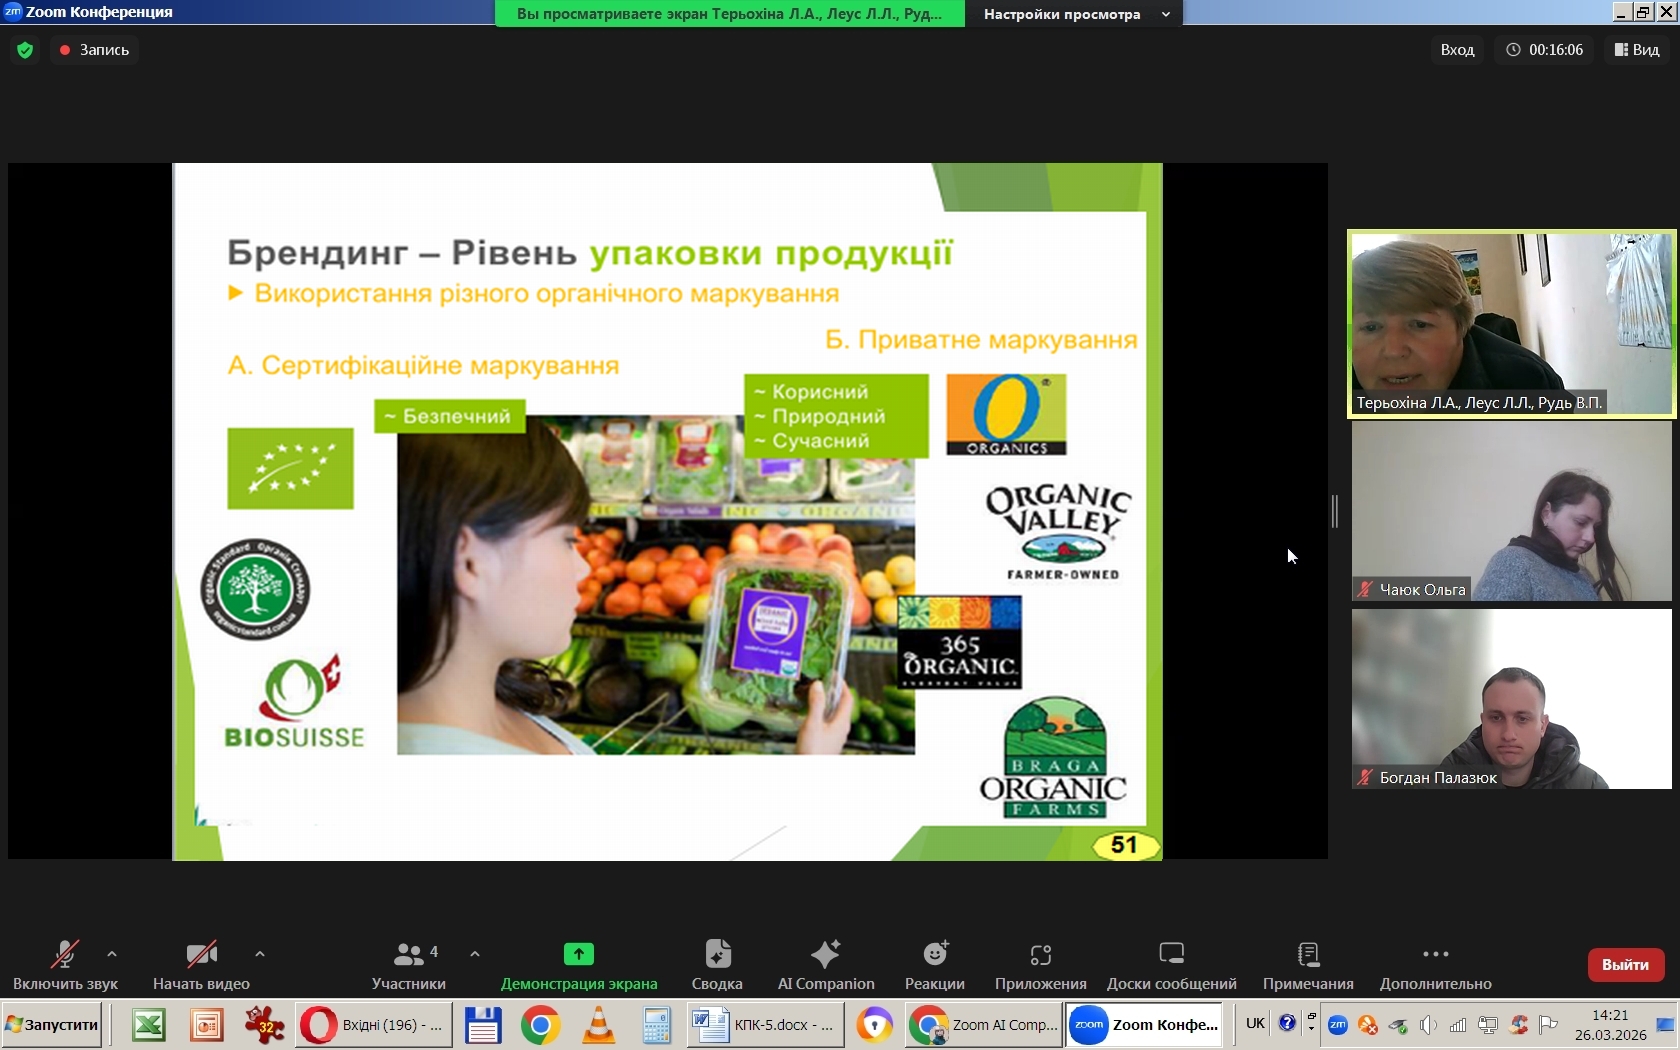Open AI Companion sparkle icon
This screenshot has width=1680, height=1050.
click(825, 955)
